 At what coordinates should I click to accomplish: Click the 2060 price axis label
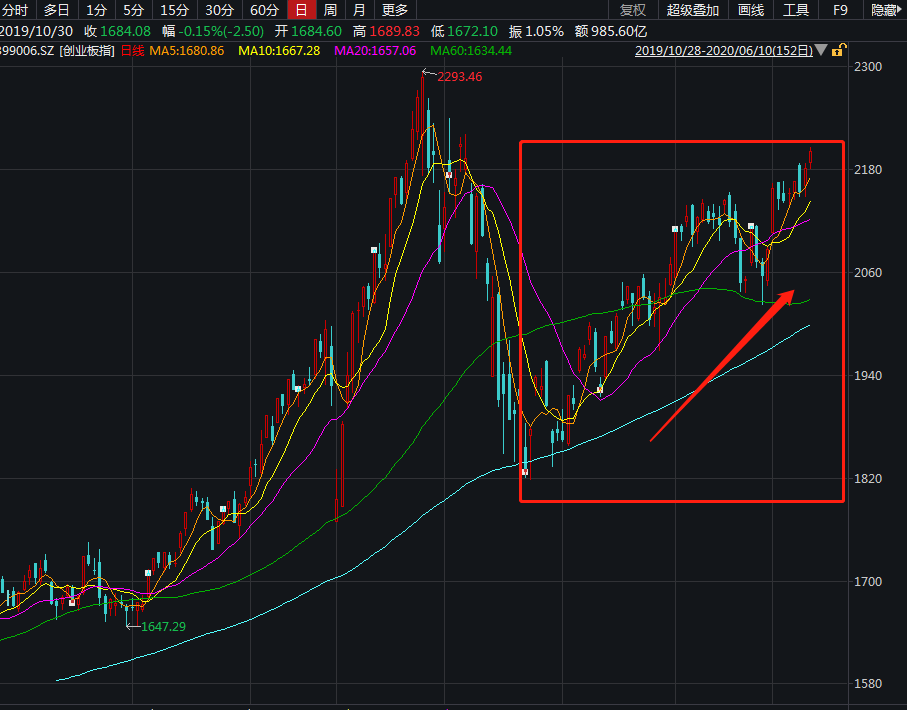click(x=868, y=273)
